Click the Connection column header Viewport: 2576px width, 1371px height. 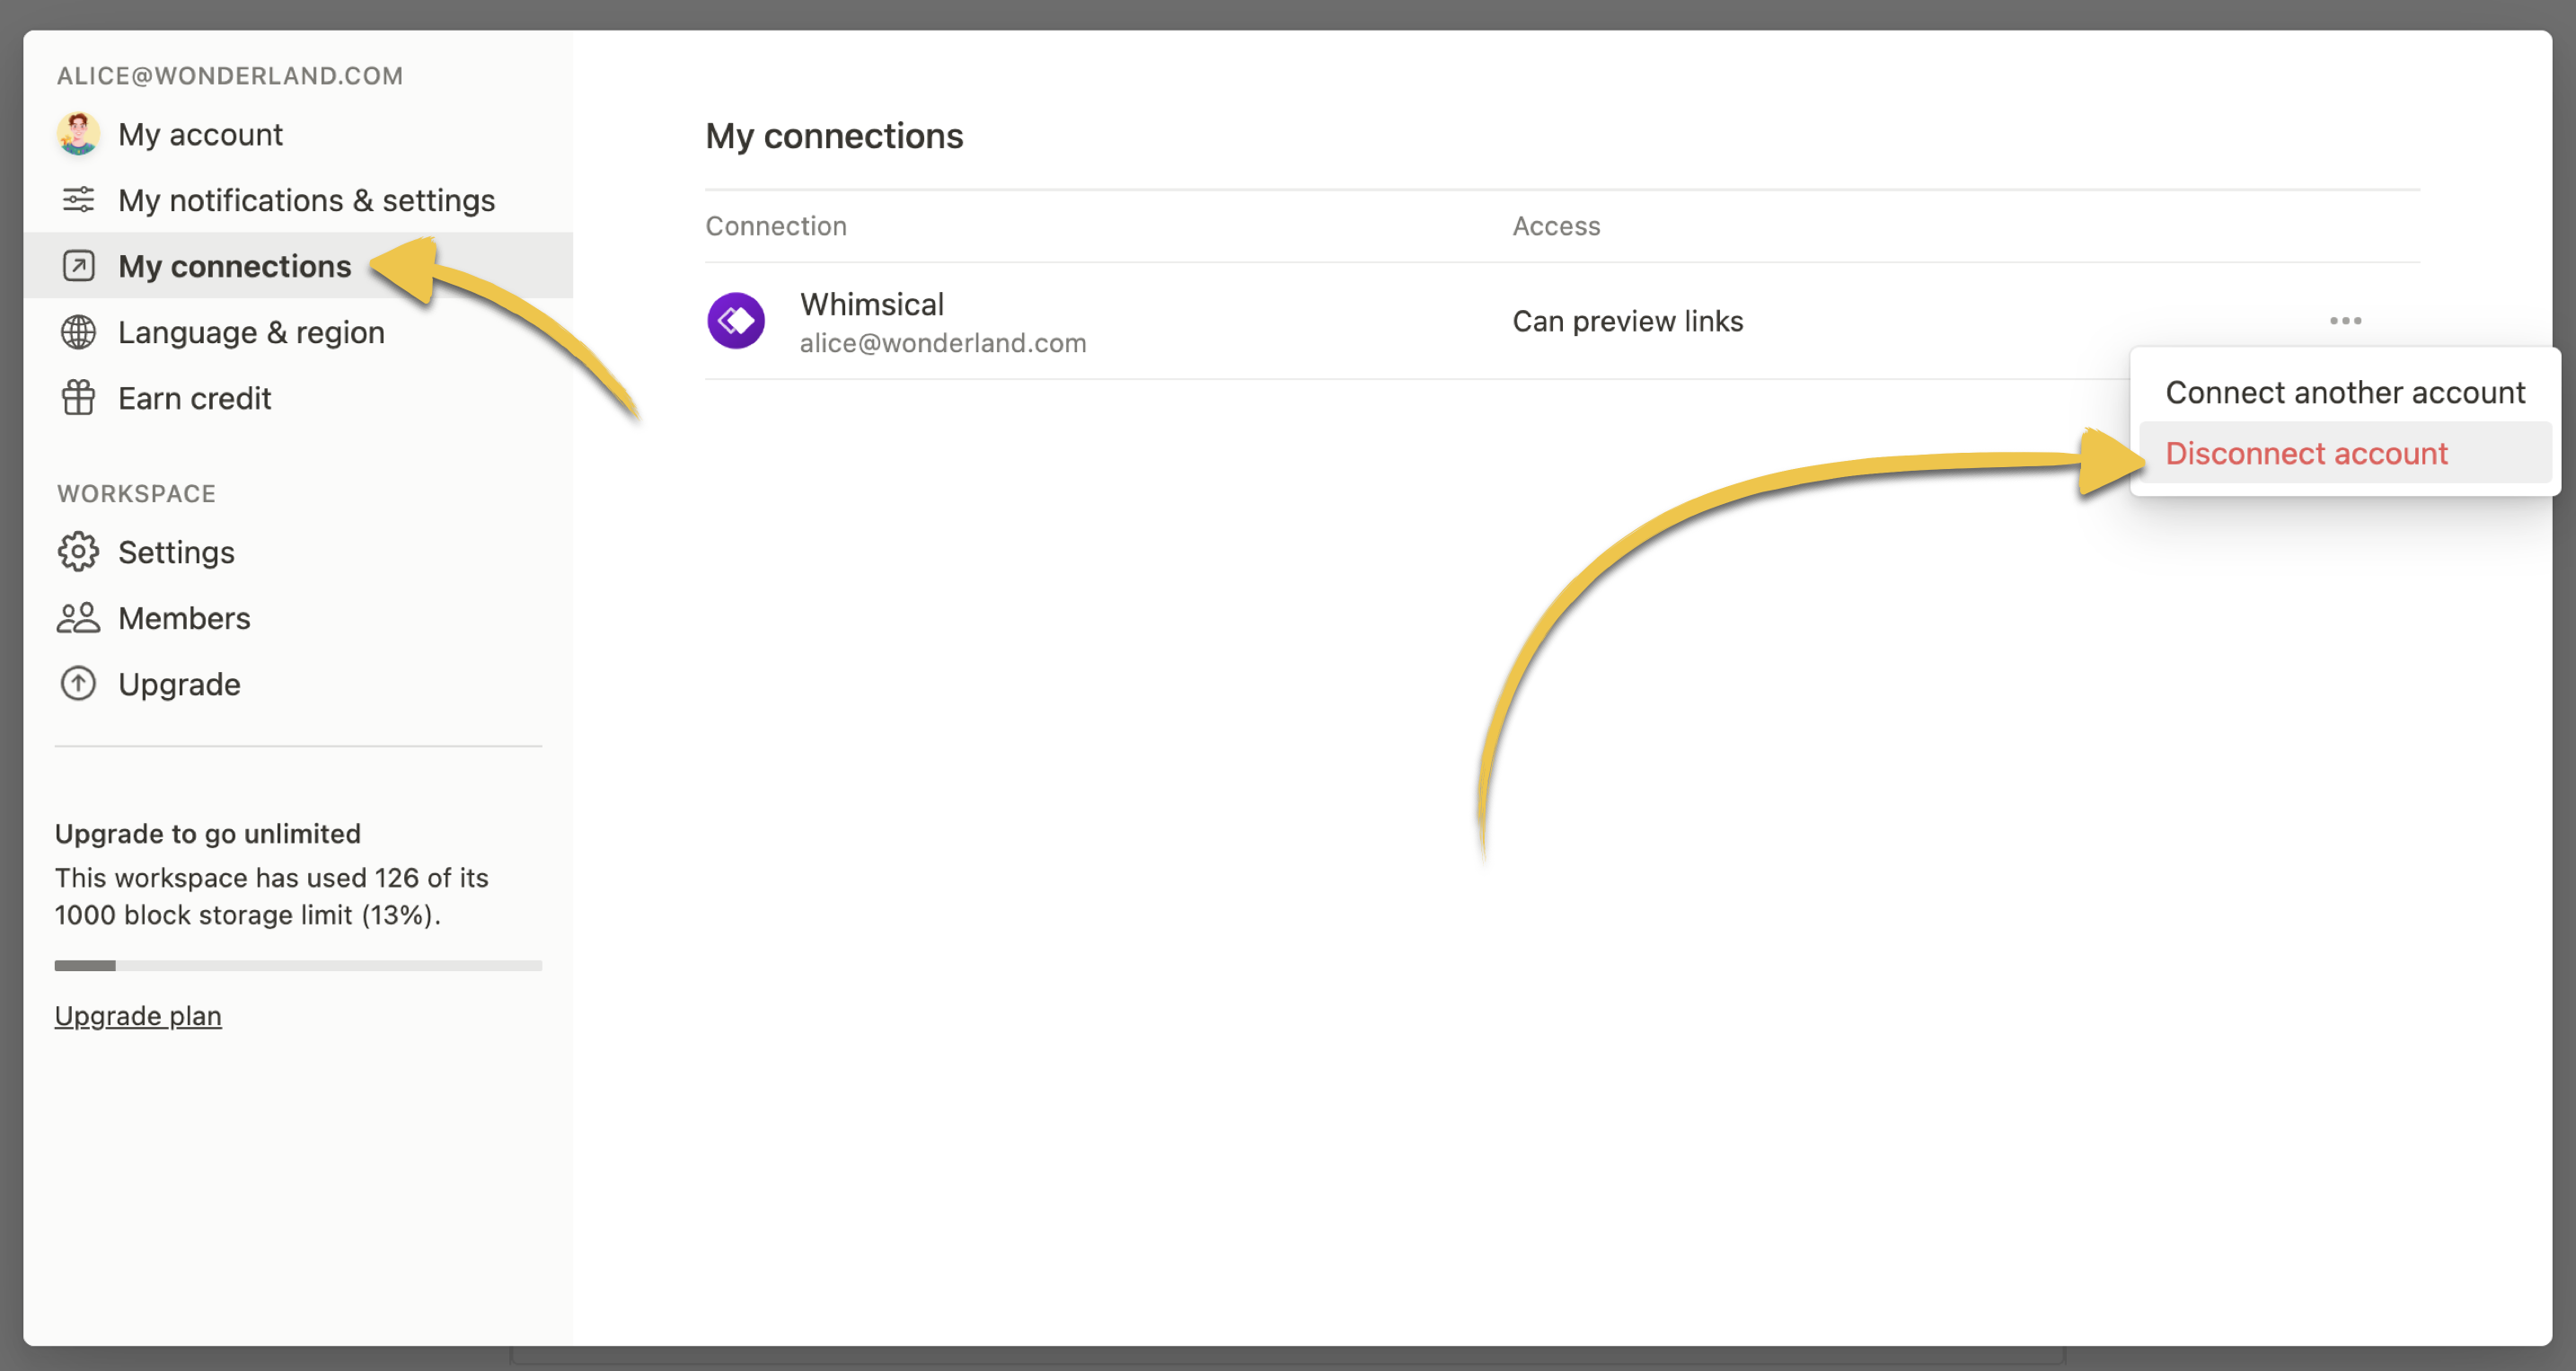coord(776,226)
